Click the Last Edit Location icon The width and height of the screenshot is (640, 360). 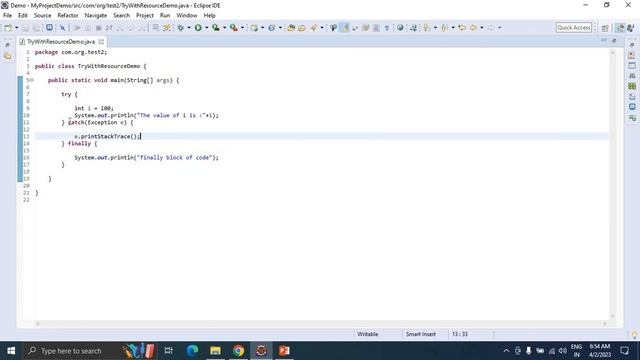click(462, 28)
